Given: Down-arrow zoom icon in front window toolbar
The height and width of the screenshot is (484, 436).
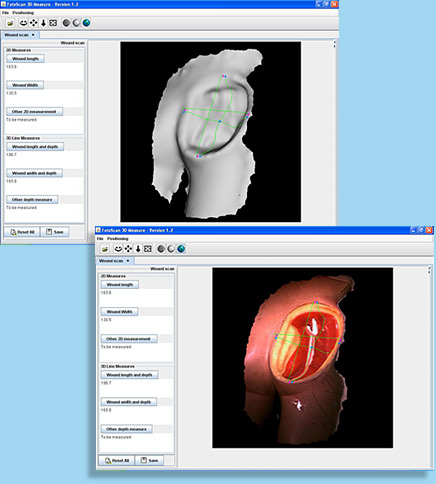Looking at the screenshot, I should tap(138, 249).
